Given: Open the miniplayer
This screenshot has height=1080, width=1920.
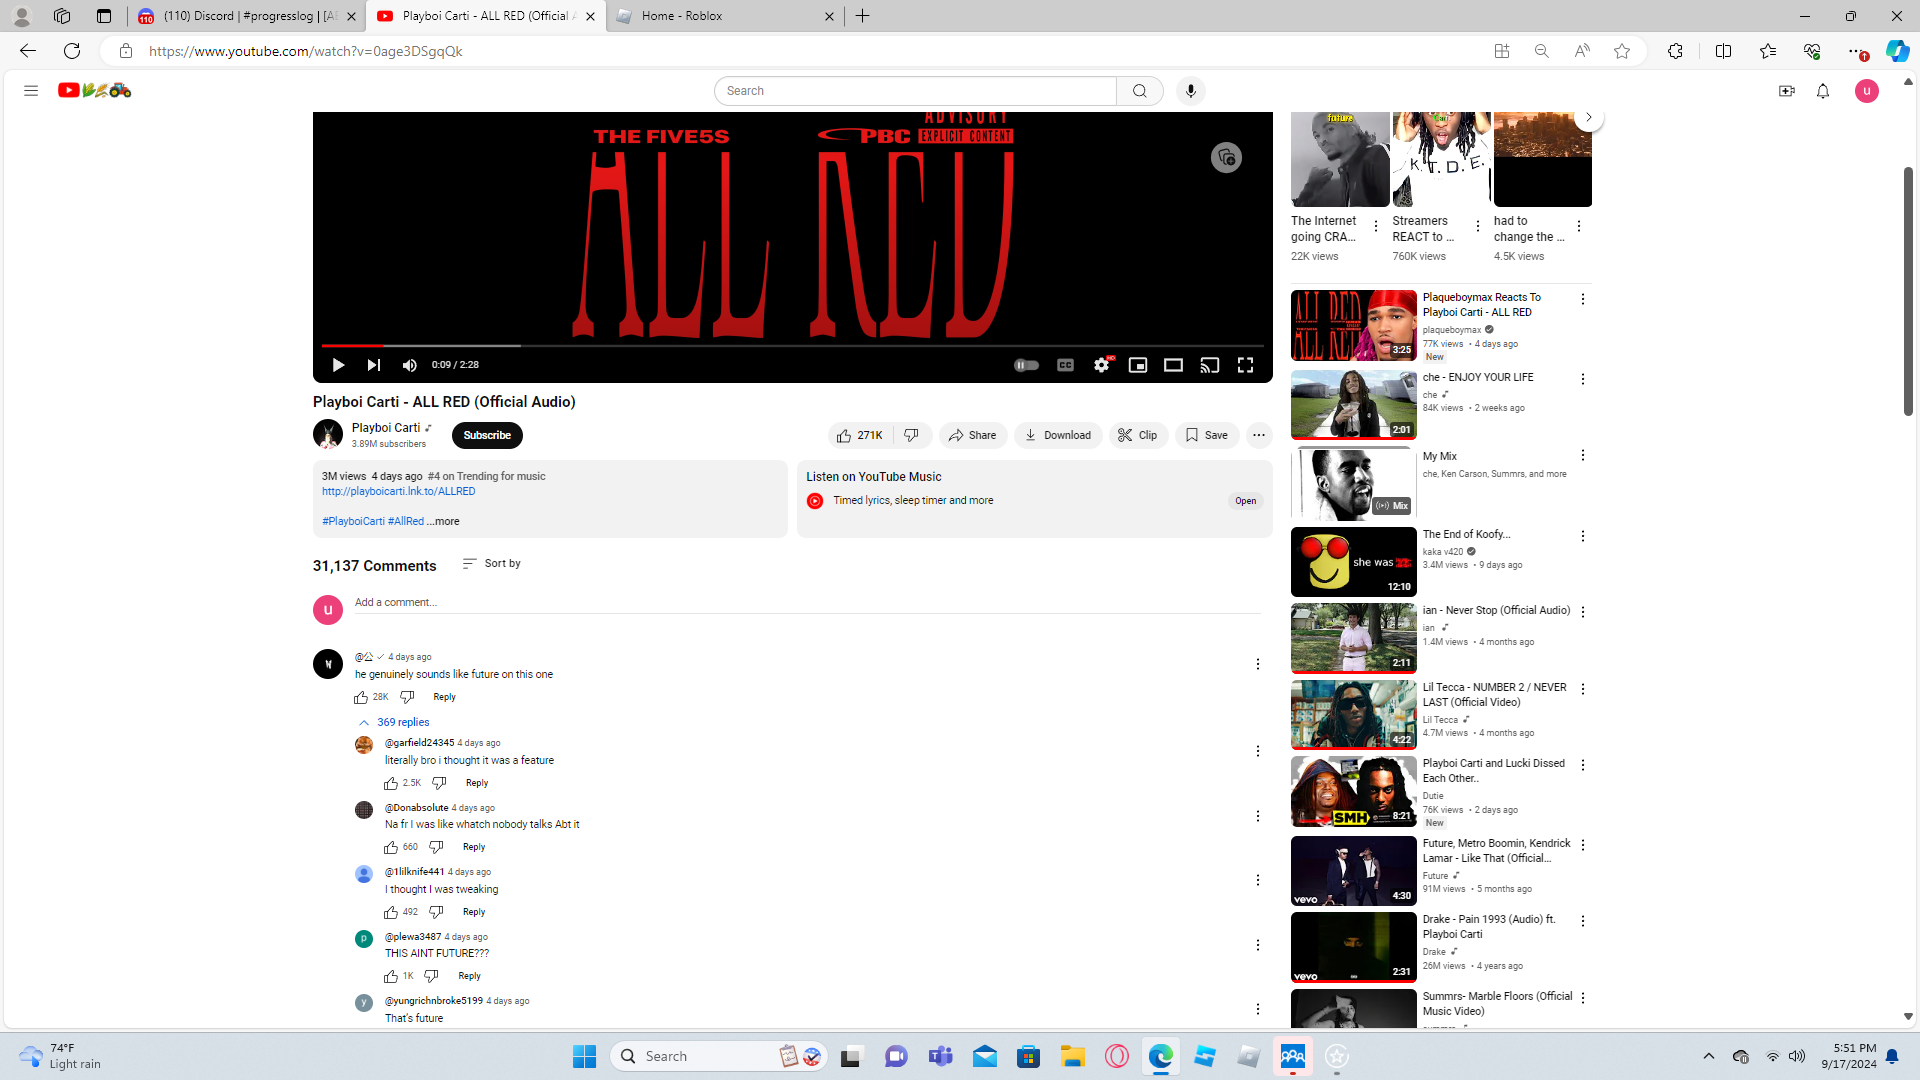Looking at the screenshot, I should [1137, 365].
